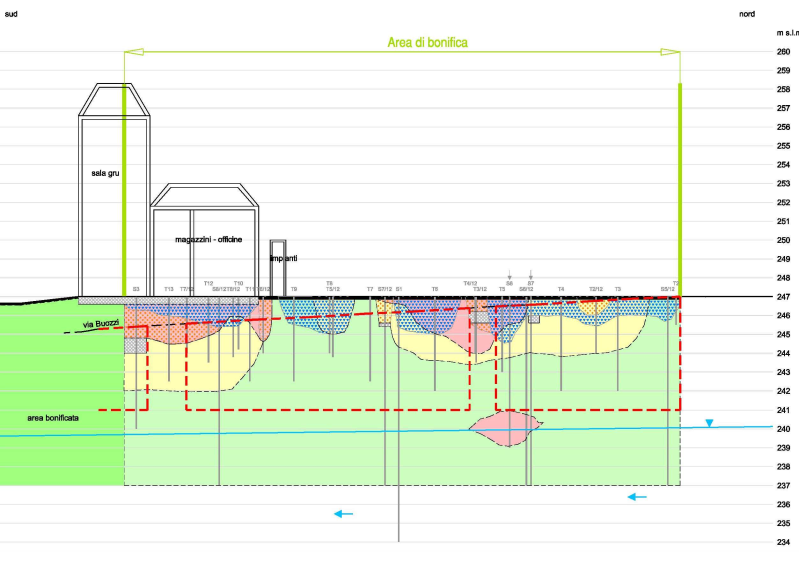Click the borehole label T13
Screen dimensions: 799x572
pos(168,289)
